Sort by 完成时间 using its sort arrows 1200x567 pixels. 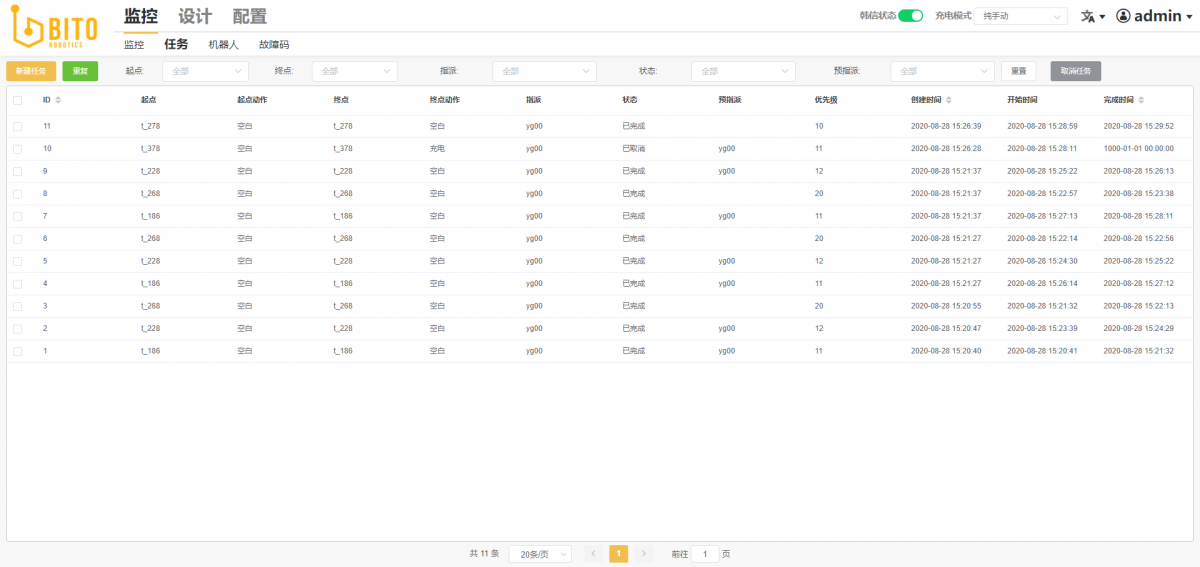(1141, 100)
